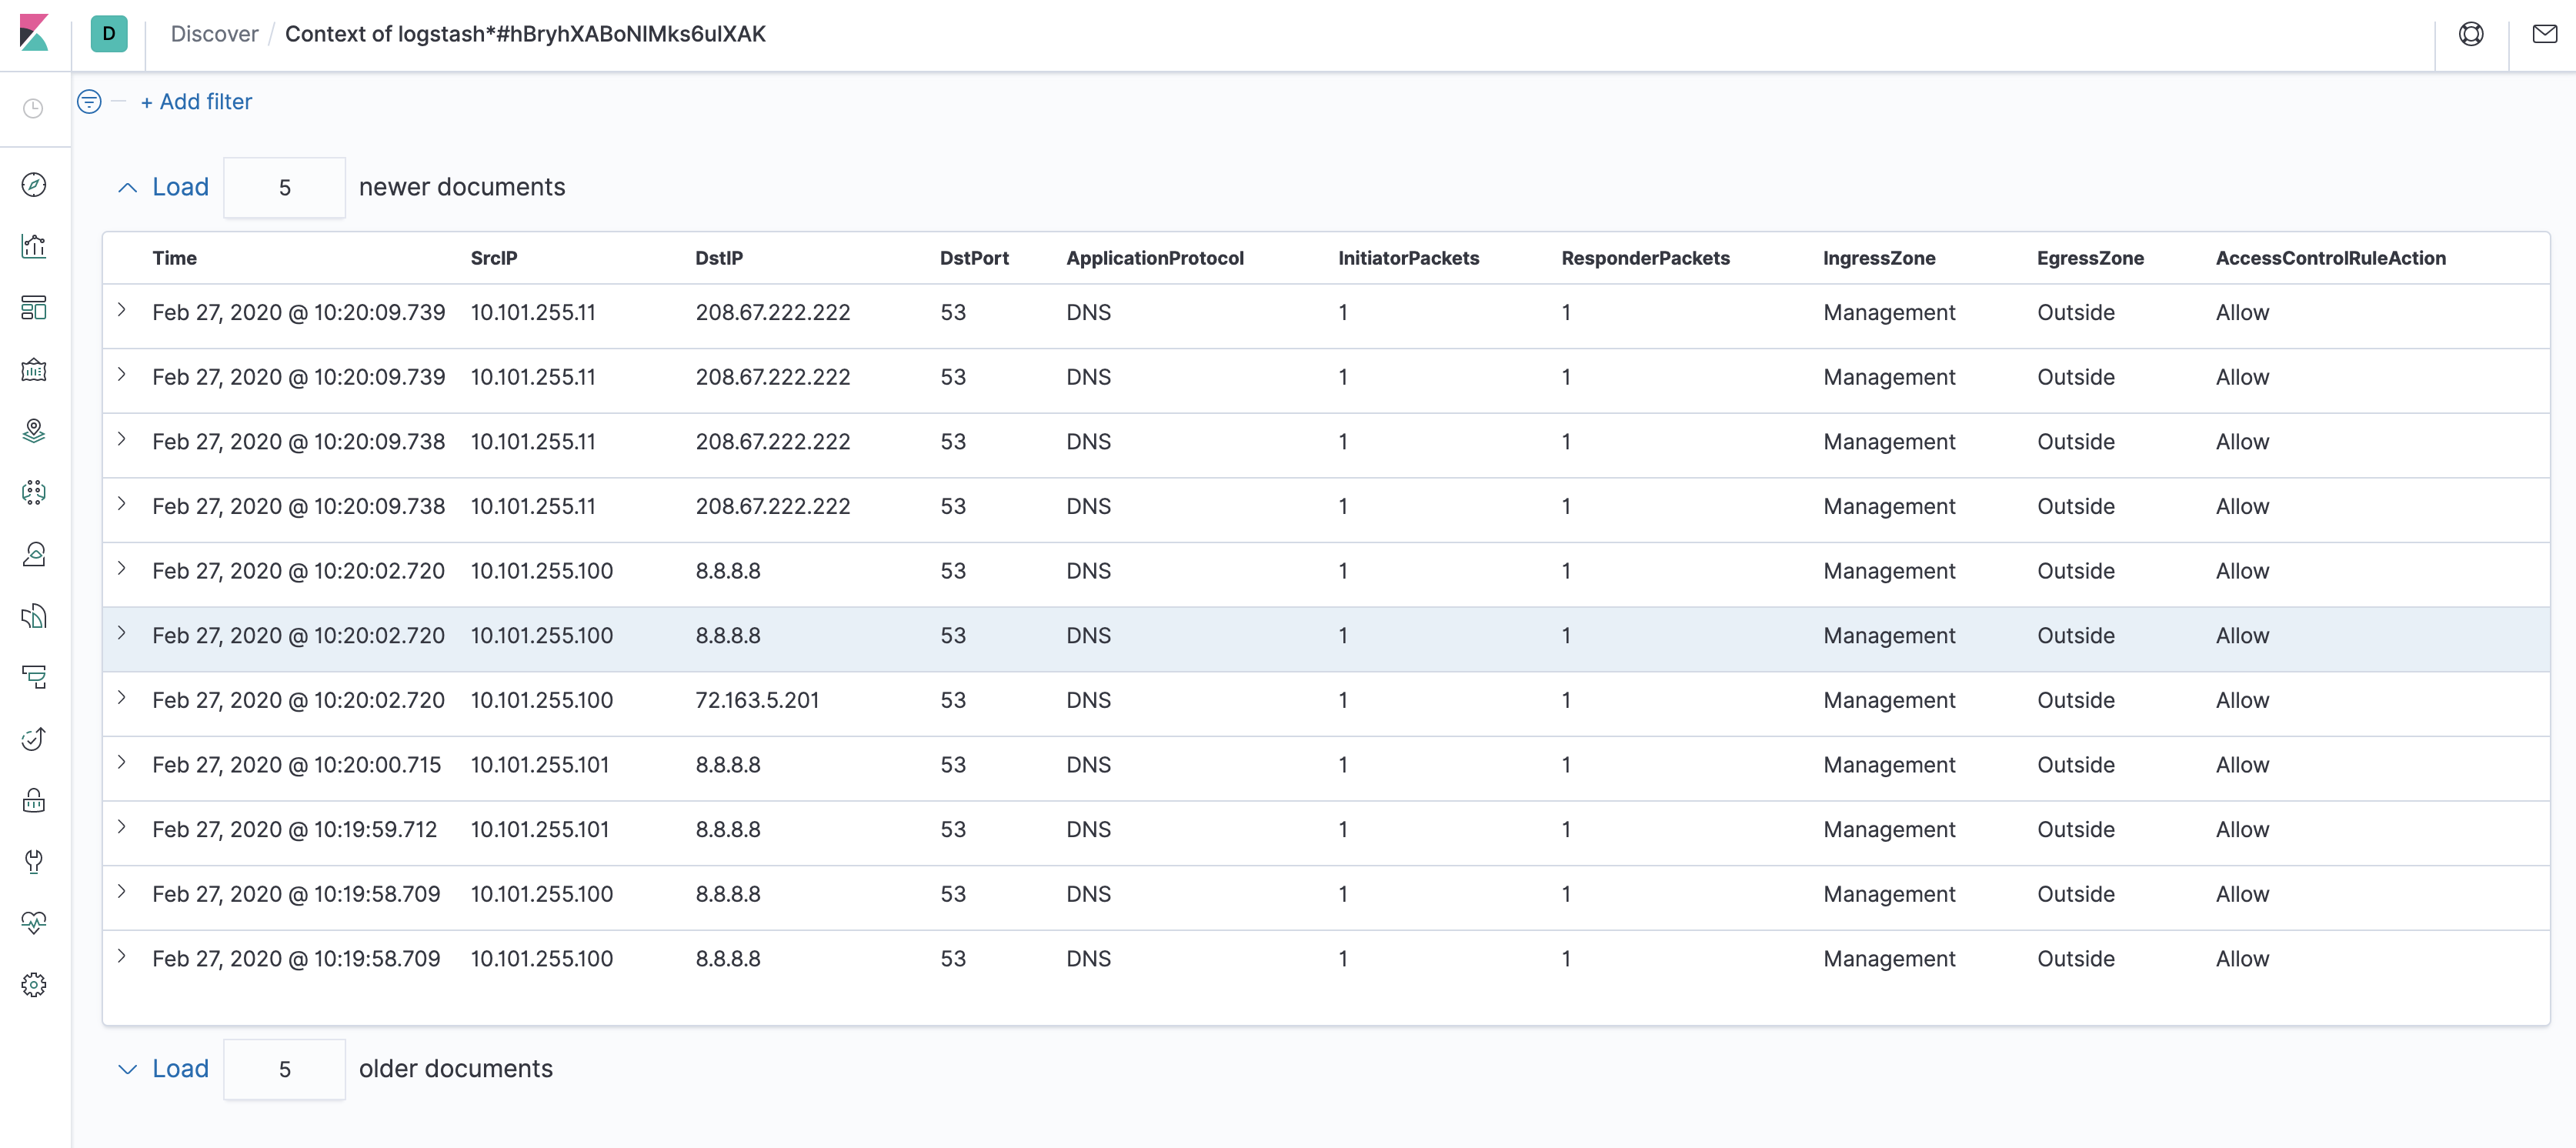Open Machine Learning icon in sidebar
The height and width of the screenshot is (1148, 2576).
[34, 493]
